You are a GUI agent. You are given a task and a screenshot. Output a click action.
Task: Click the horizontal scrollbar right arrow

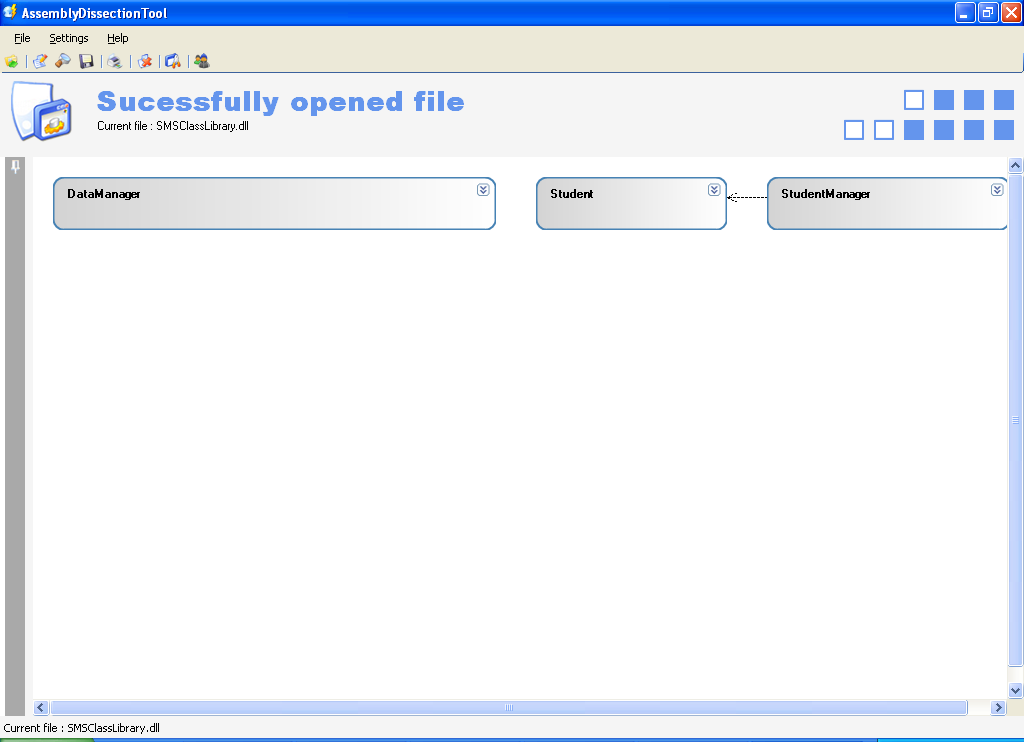(998, 707)
